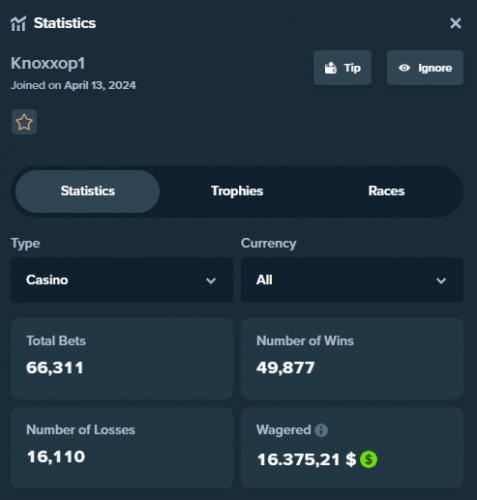Click the chevron in the All currency dropdown

[x=441, y=281]
